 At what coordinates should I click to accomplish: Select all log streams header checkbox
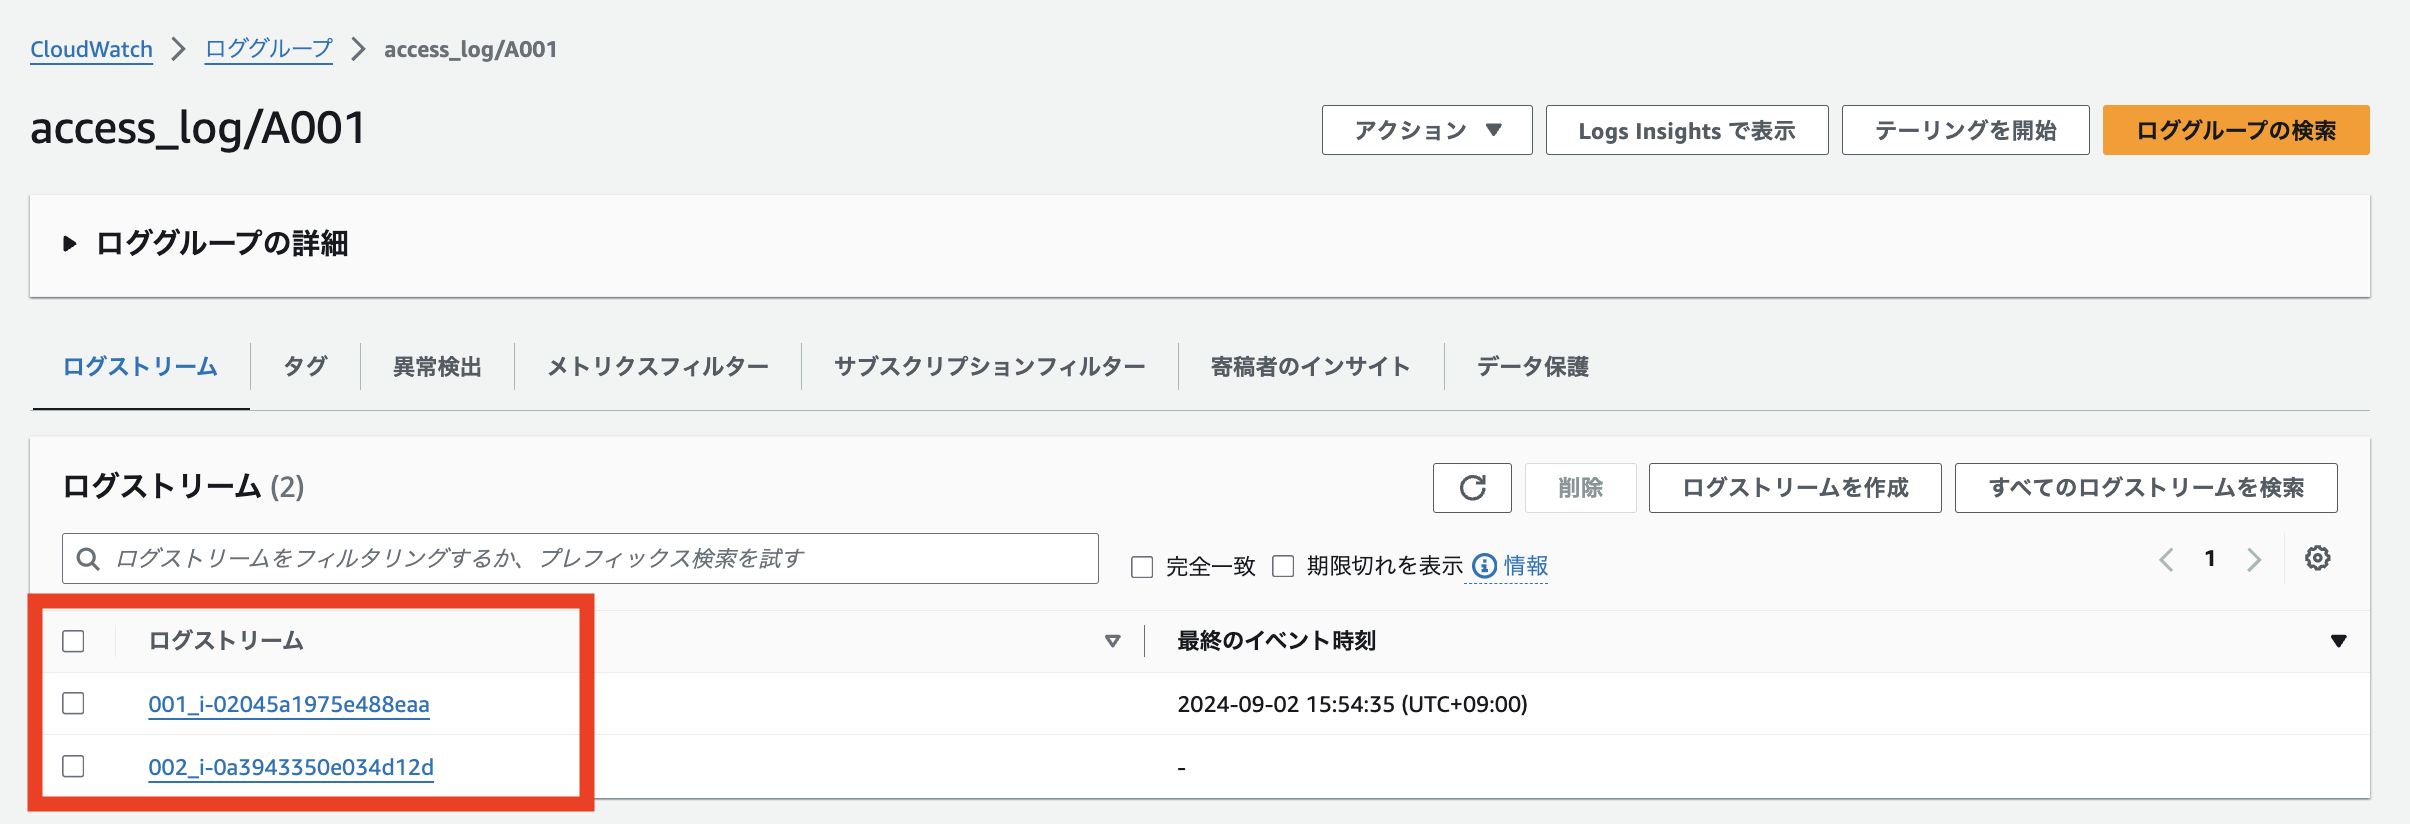tap(73, 641)
